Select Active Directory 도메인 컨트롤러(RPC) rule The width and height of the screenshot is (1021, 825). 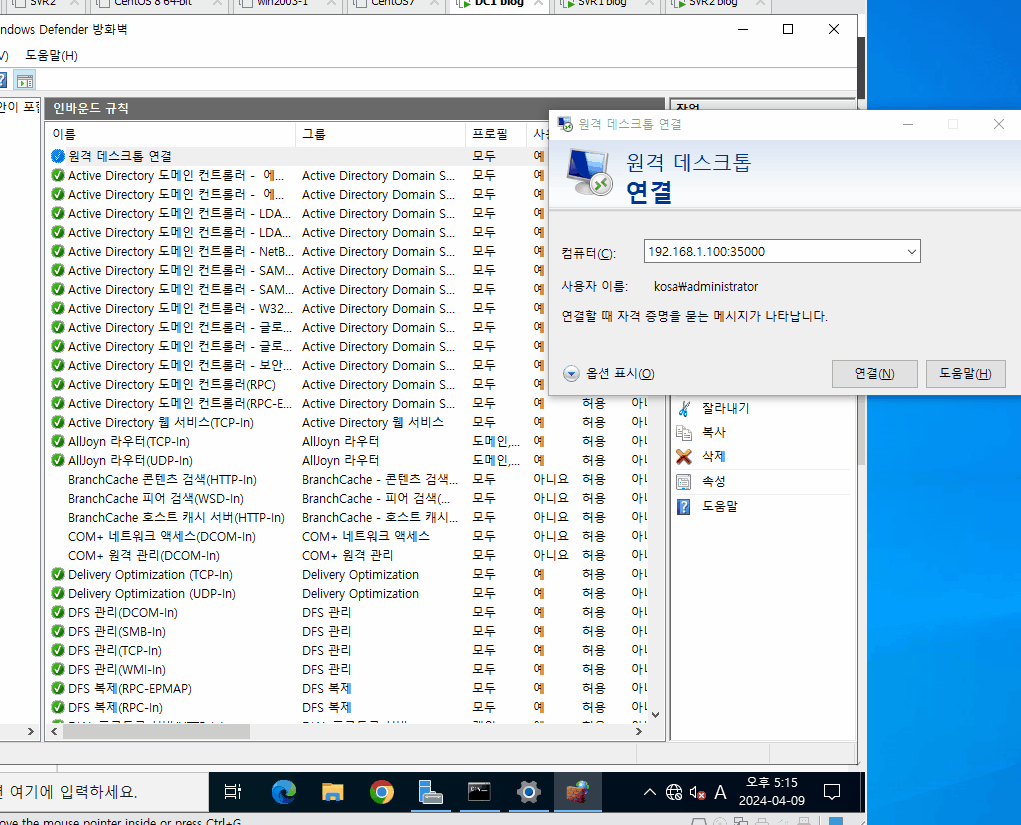click(x=172, y=385)
